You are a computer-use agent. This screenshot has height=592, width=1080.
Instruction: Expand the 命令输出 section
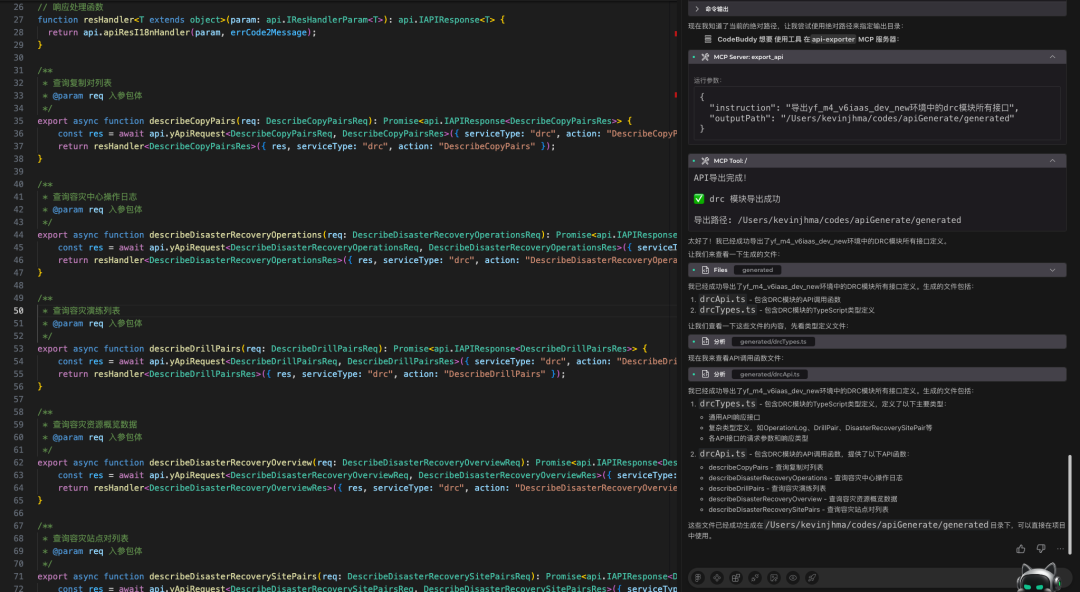tap(697, 8)
